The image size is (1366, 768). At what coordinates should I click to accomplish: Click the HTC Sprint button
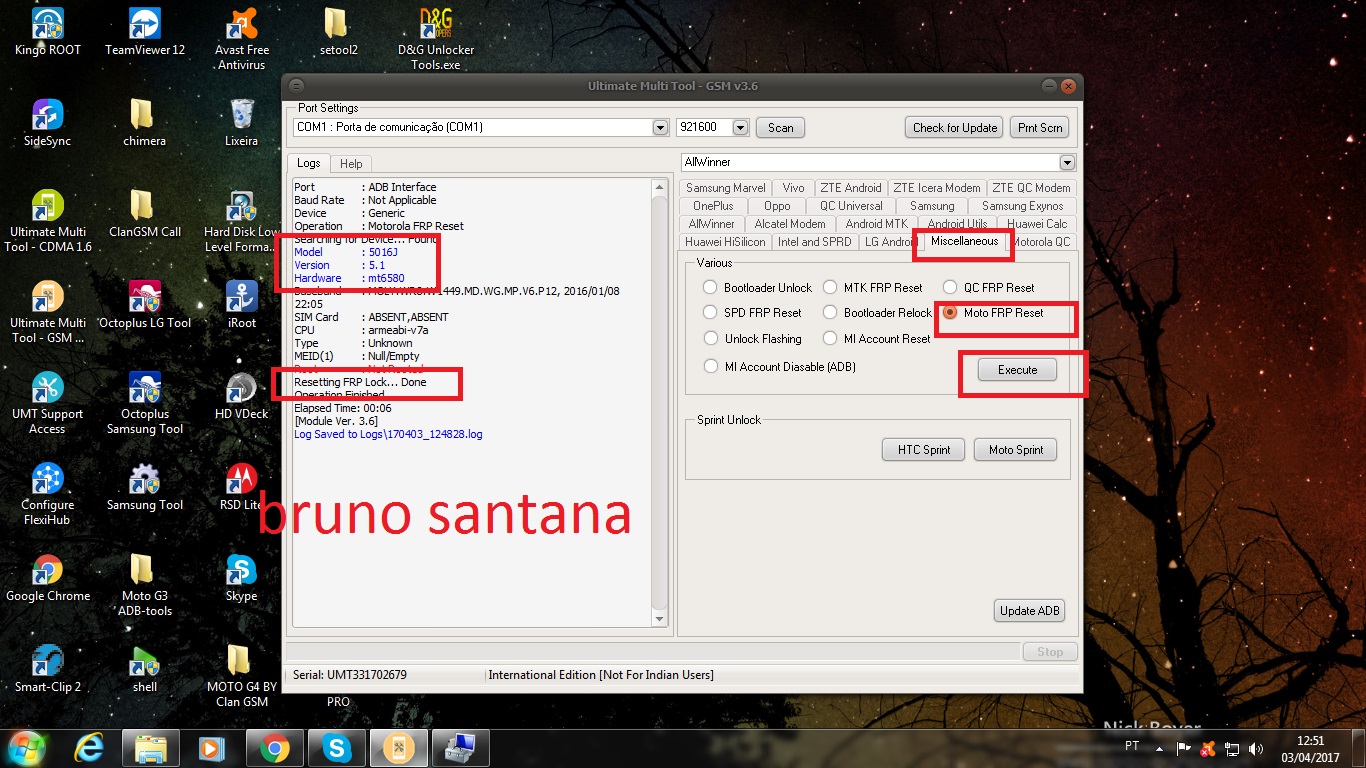[924, 450]
